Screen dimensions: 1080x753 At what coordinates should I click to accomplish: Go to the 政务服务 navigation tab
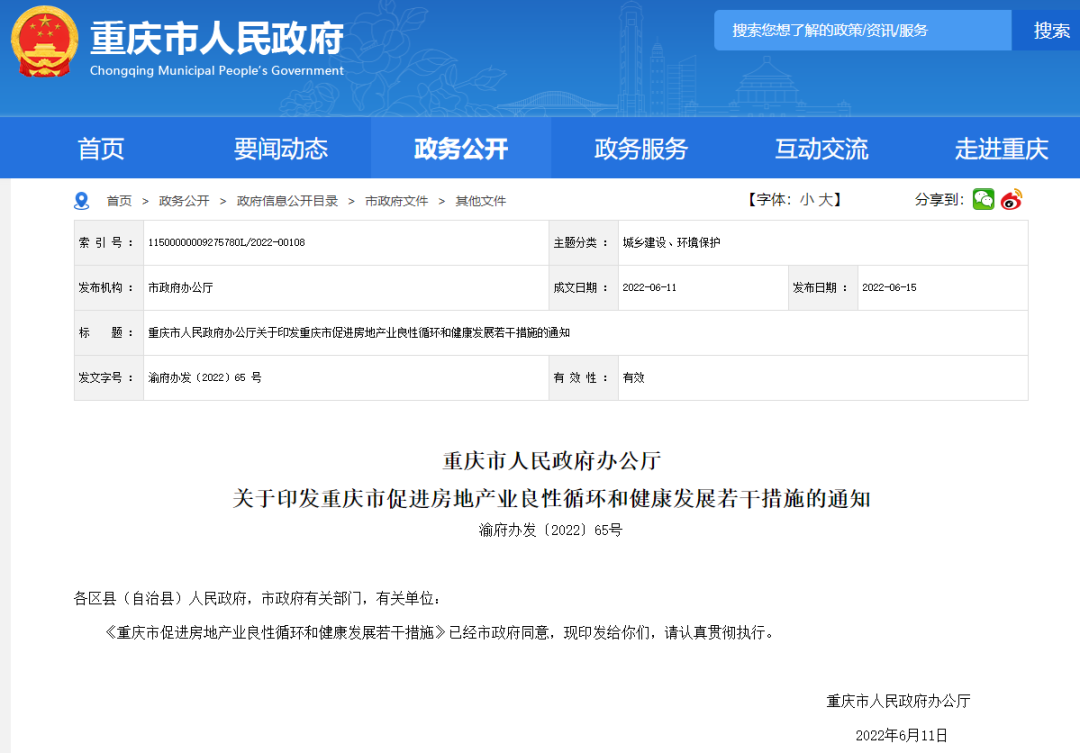click(641, 149)
